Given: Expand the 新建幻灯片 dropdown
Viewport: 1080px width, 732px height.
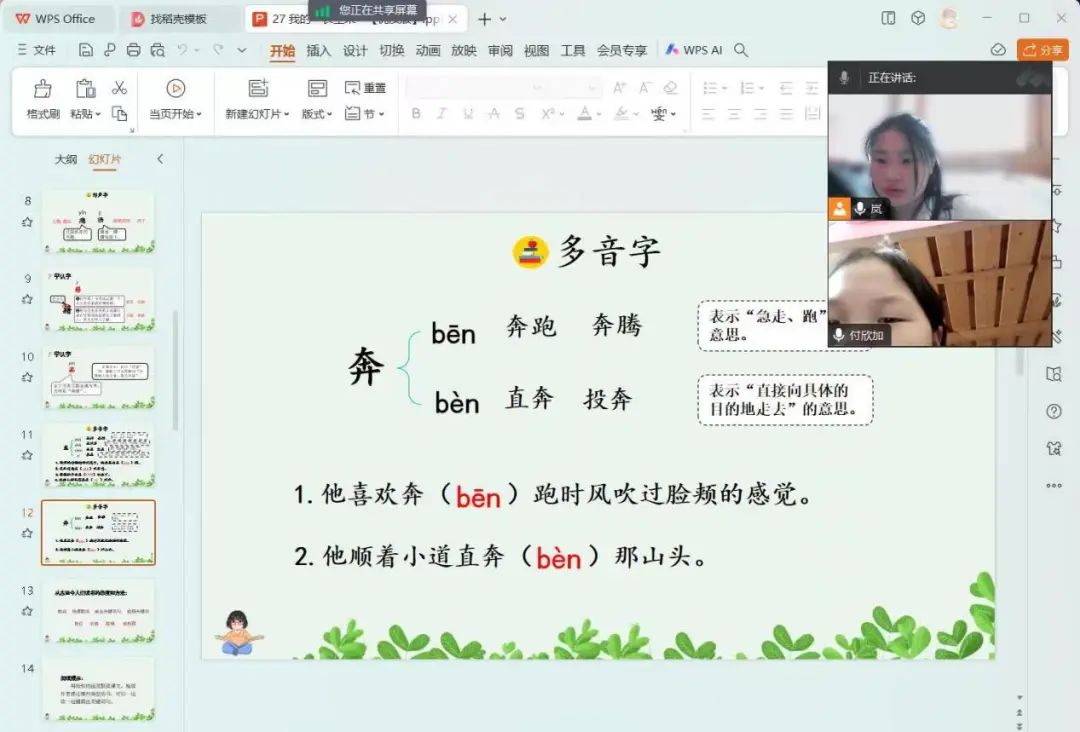Looking at the screenshot, I should (x=286, y=115).
